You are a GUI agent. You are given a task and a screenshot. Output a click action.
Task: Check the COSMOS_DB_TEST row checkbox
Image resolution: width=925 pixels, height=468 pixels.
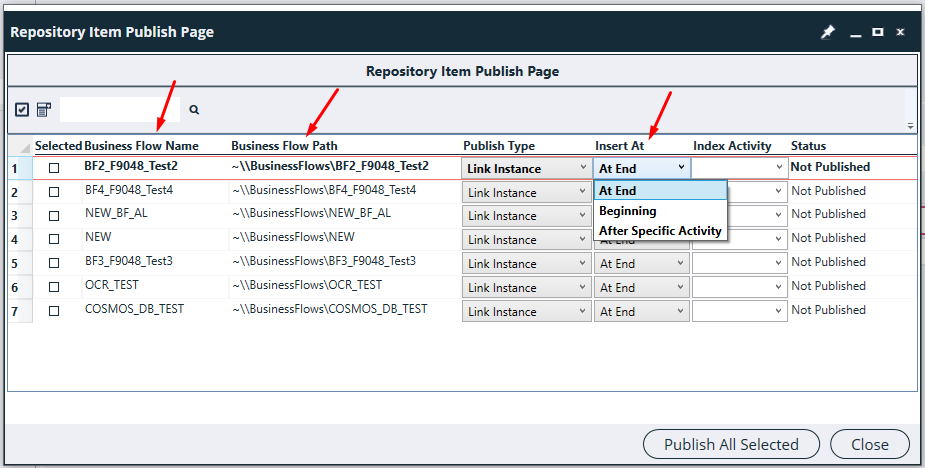pos(54,311)
